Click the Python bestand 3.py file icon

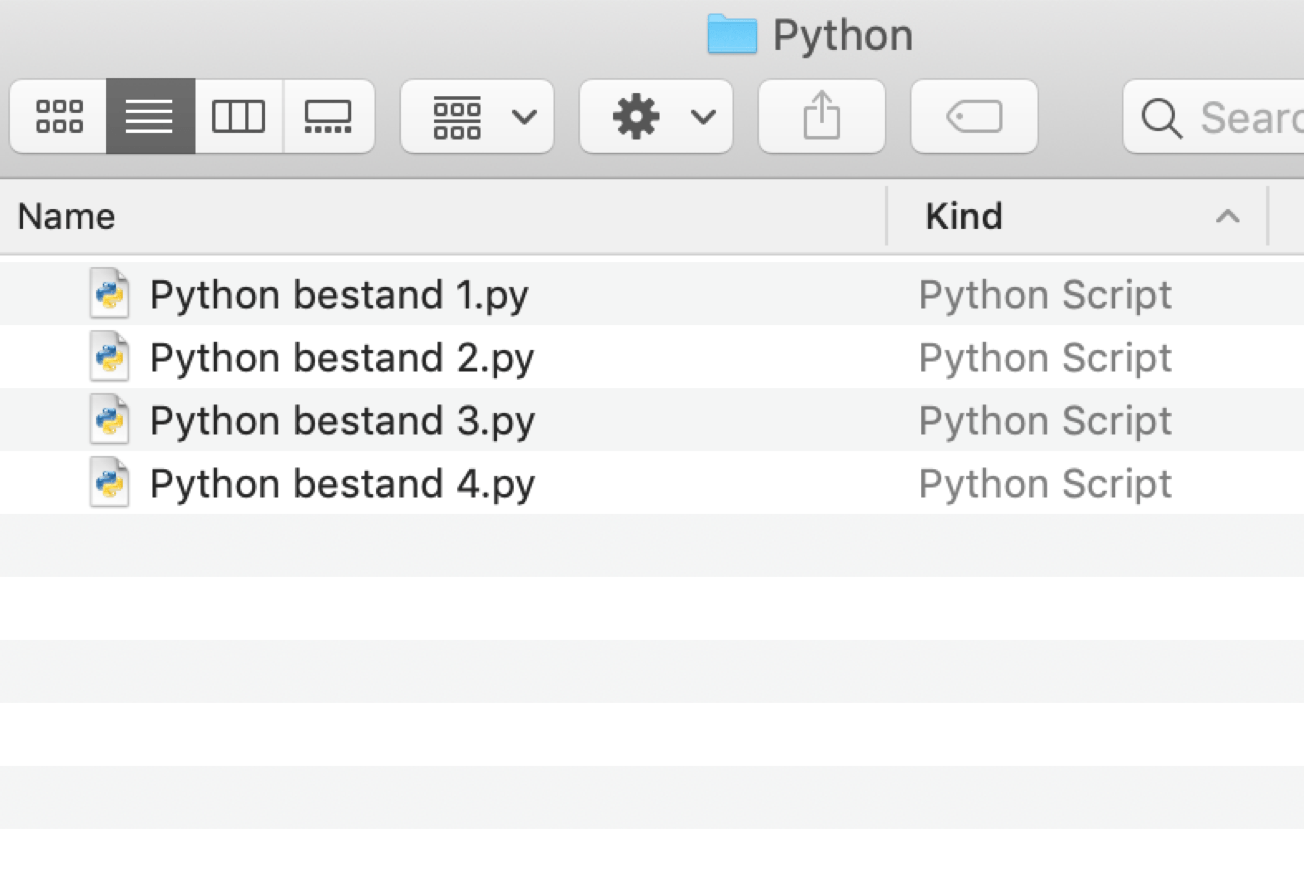(x=110, y=420)
